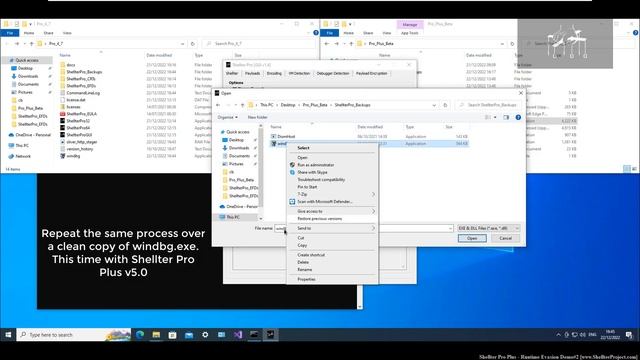The height and width of the screenshot is (360, 640).
Task: Select ShellterPro_EULA file in Pro_4_7 list
Action: (x=82, y=114)
